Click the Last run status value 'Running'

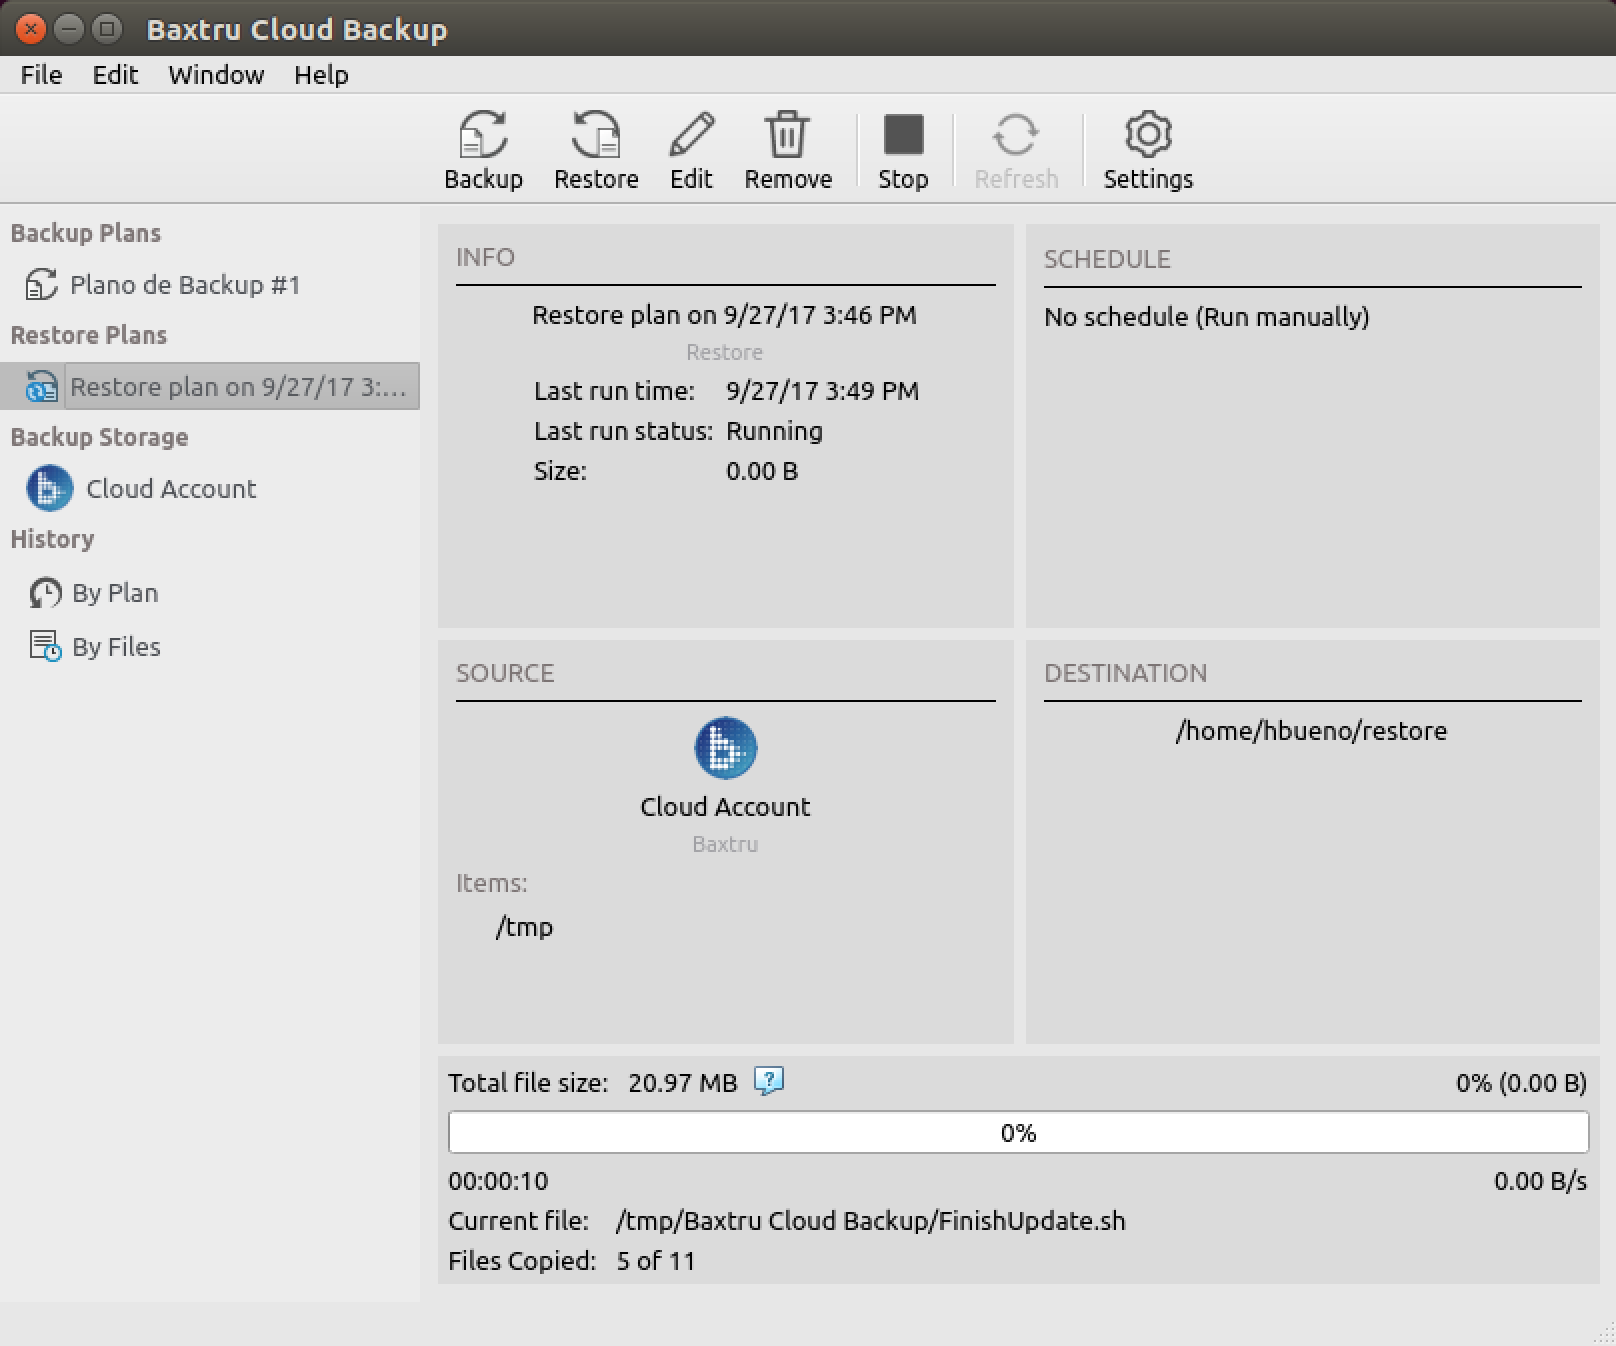pos(774,431)
